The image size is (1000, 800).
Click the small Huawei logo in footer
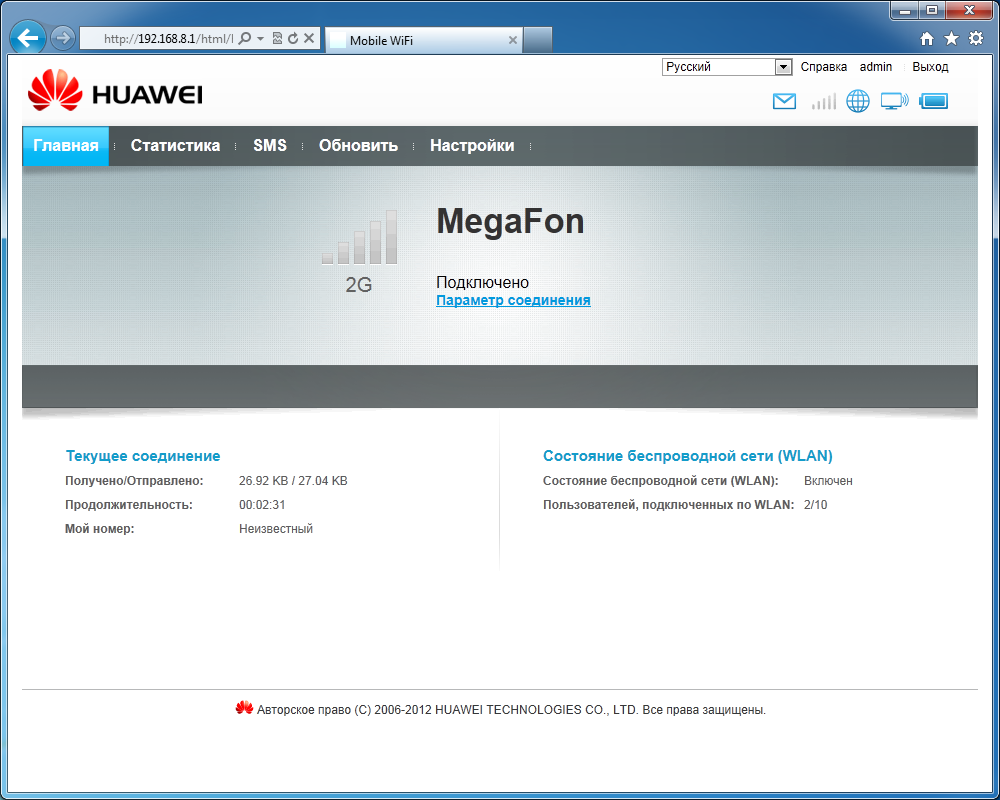[244, 707]
